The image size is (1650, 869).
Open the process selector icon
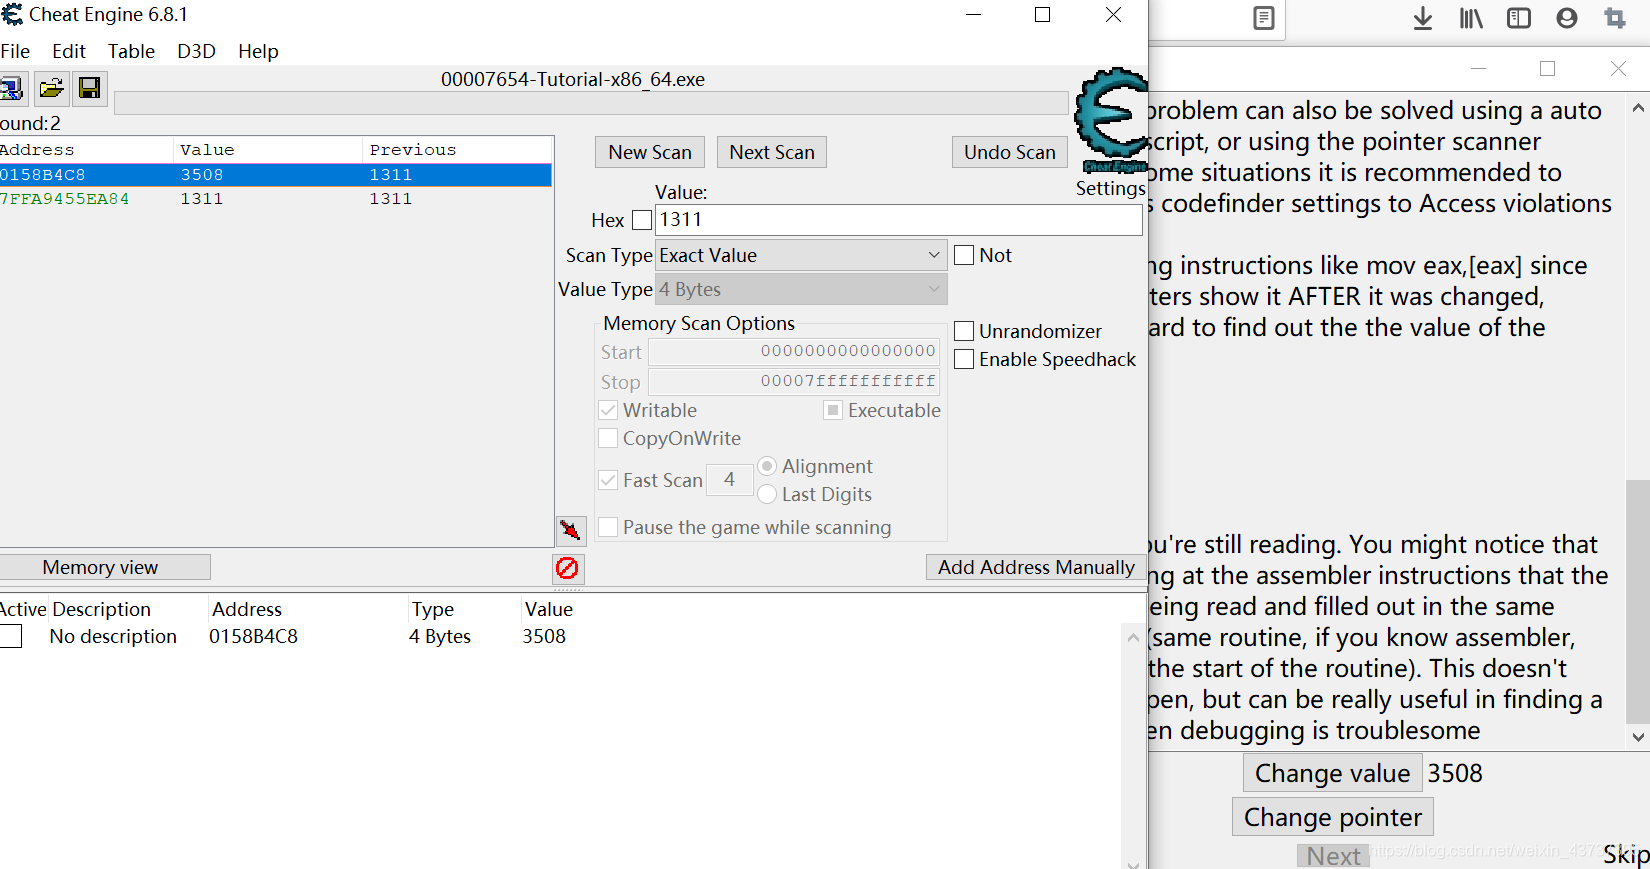click(x=12, y=89)
